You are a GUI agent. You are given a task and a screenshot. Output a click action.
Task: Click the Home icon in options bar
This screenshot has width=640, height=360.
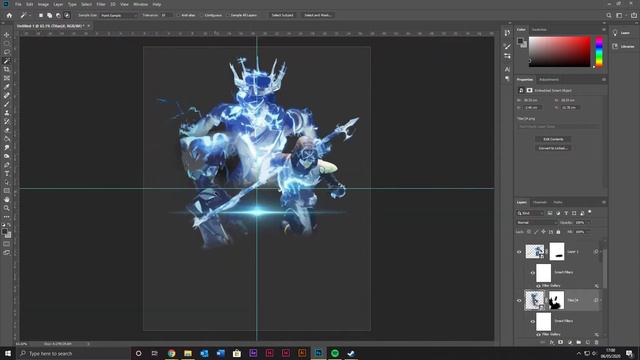(9, 15)
